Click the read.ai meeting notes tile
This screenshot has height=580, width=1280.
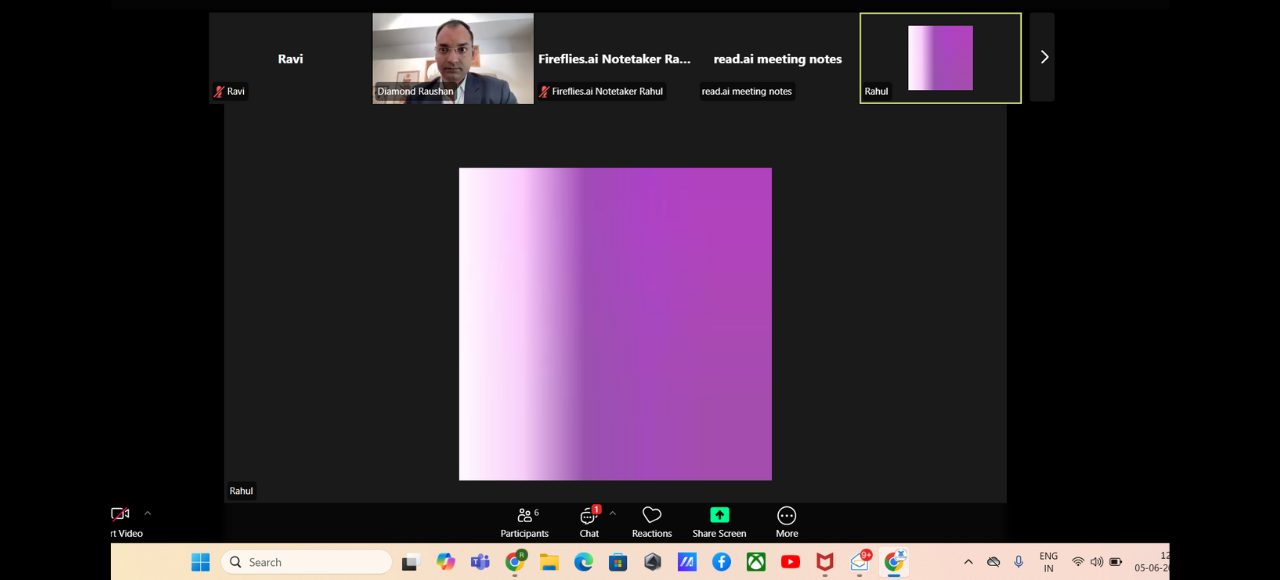click(x=777, y=58)
